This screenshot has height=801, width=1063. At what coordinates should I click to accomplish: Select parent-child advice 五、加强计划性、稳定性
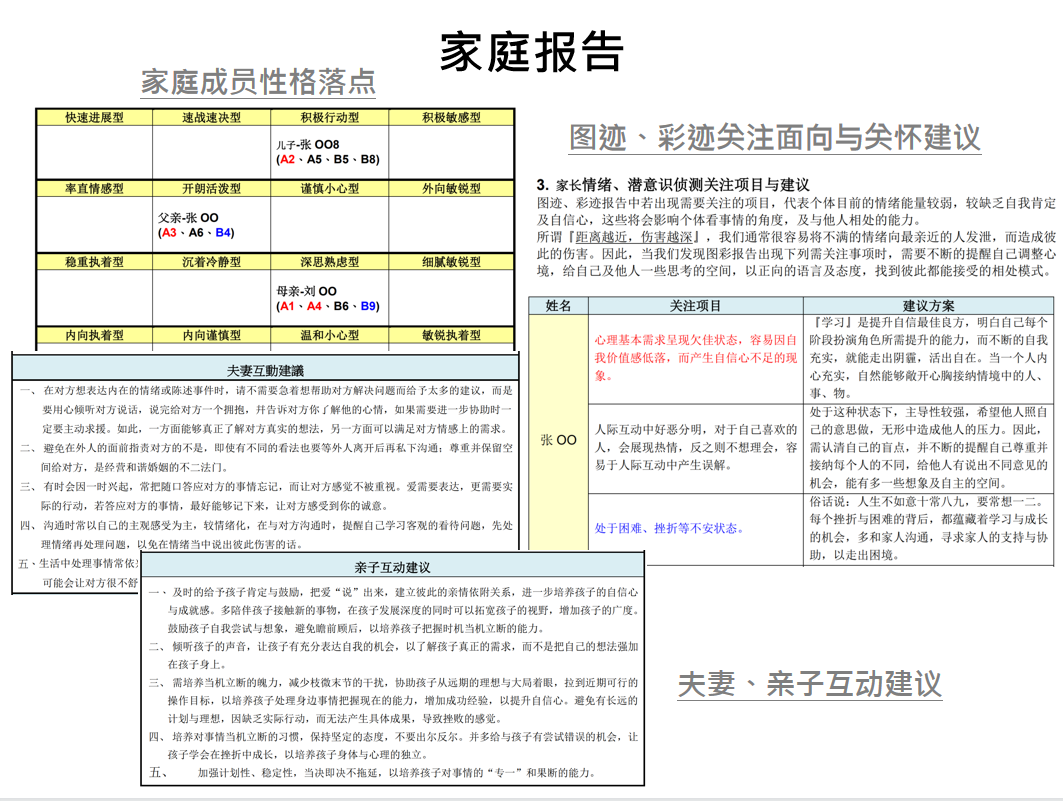point(372,773)
